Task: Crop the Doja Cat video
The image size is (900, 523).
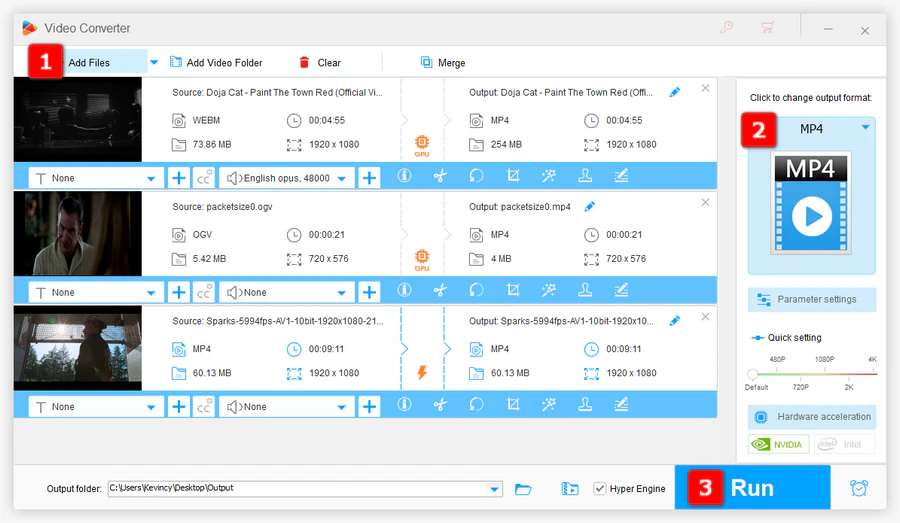Action: 513,176
